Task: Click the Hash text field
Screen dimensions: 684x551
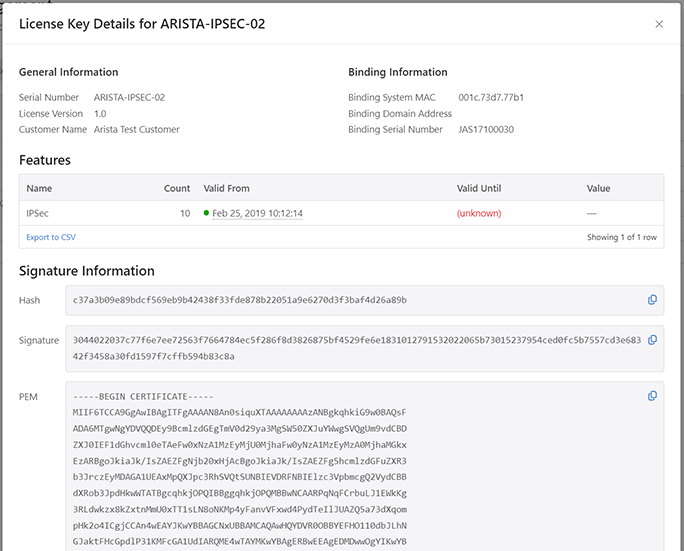Action: [365, 300]
